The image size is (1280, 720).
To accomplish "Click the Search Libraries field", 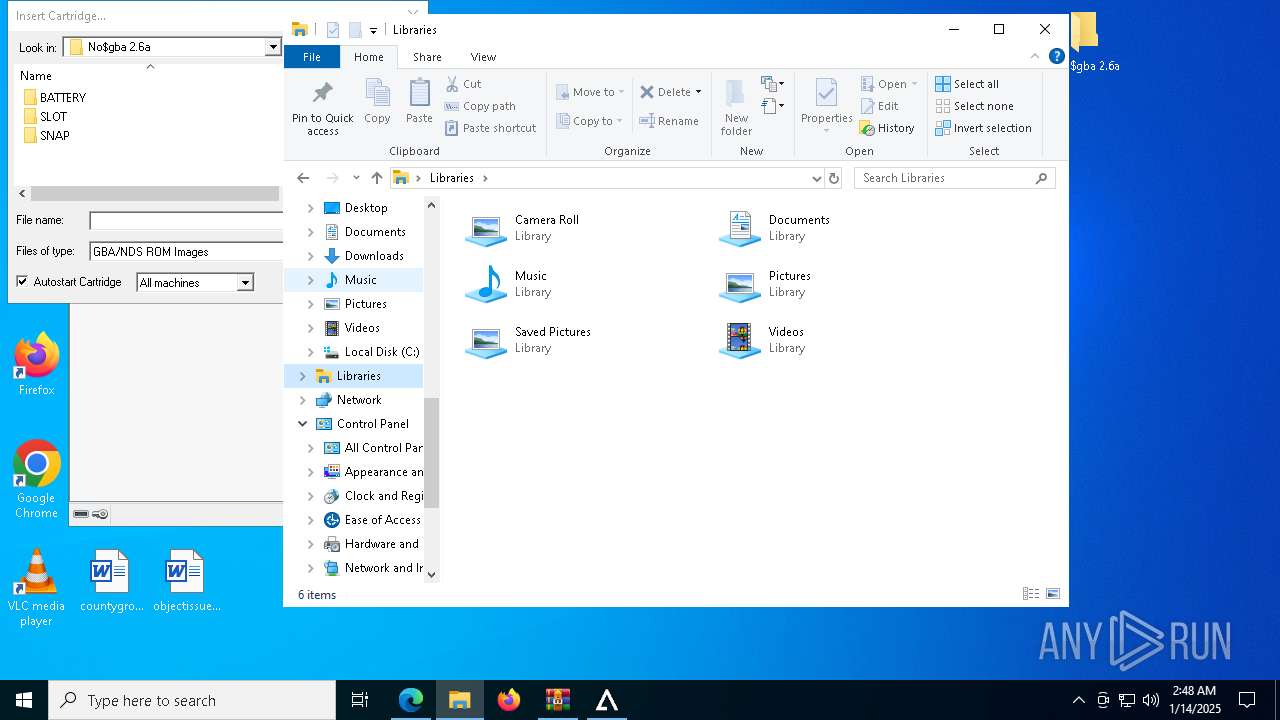I will coord(955,178).
